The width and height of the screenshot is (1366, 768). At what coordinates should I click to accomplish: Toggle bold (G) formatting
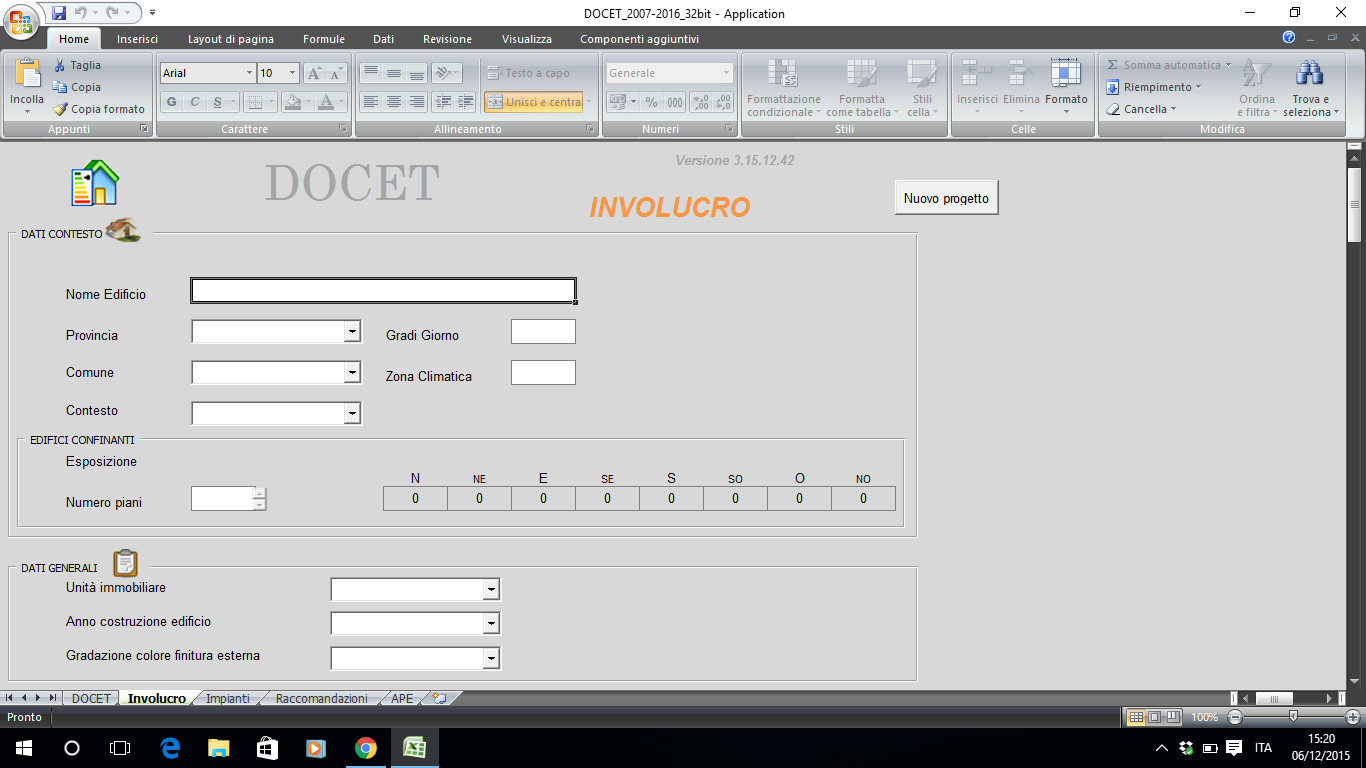[x=172, y=102]
